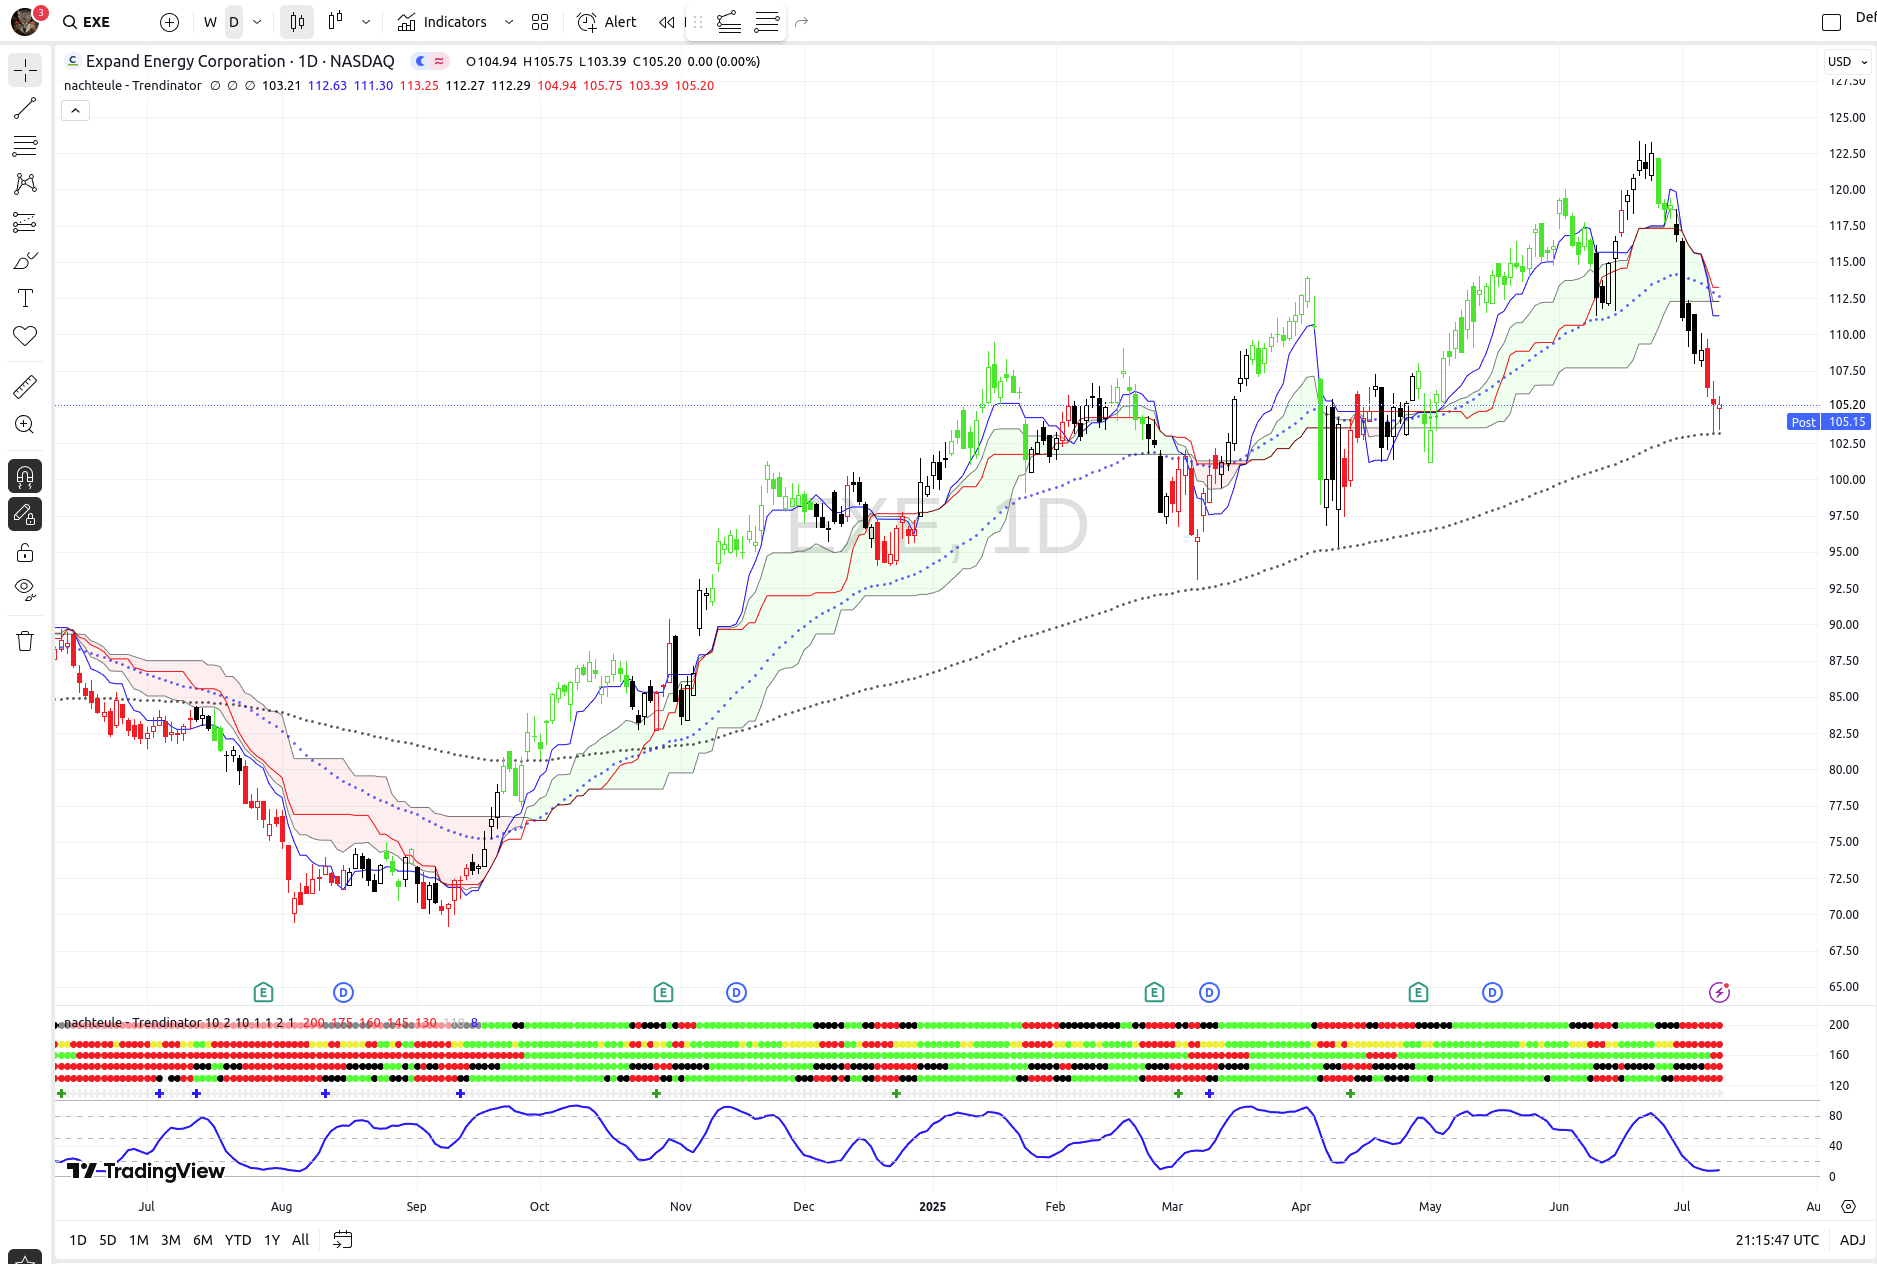Click the Alert button

click(x=607, y=22)
